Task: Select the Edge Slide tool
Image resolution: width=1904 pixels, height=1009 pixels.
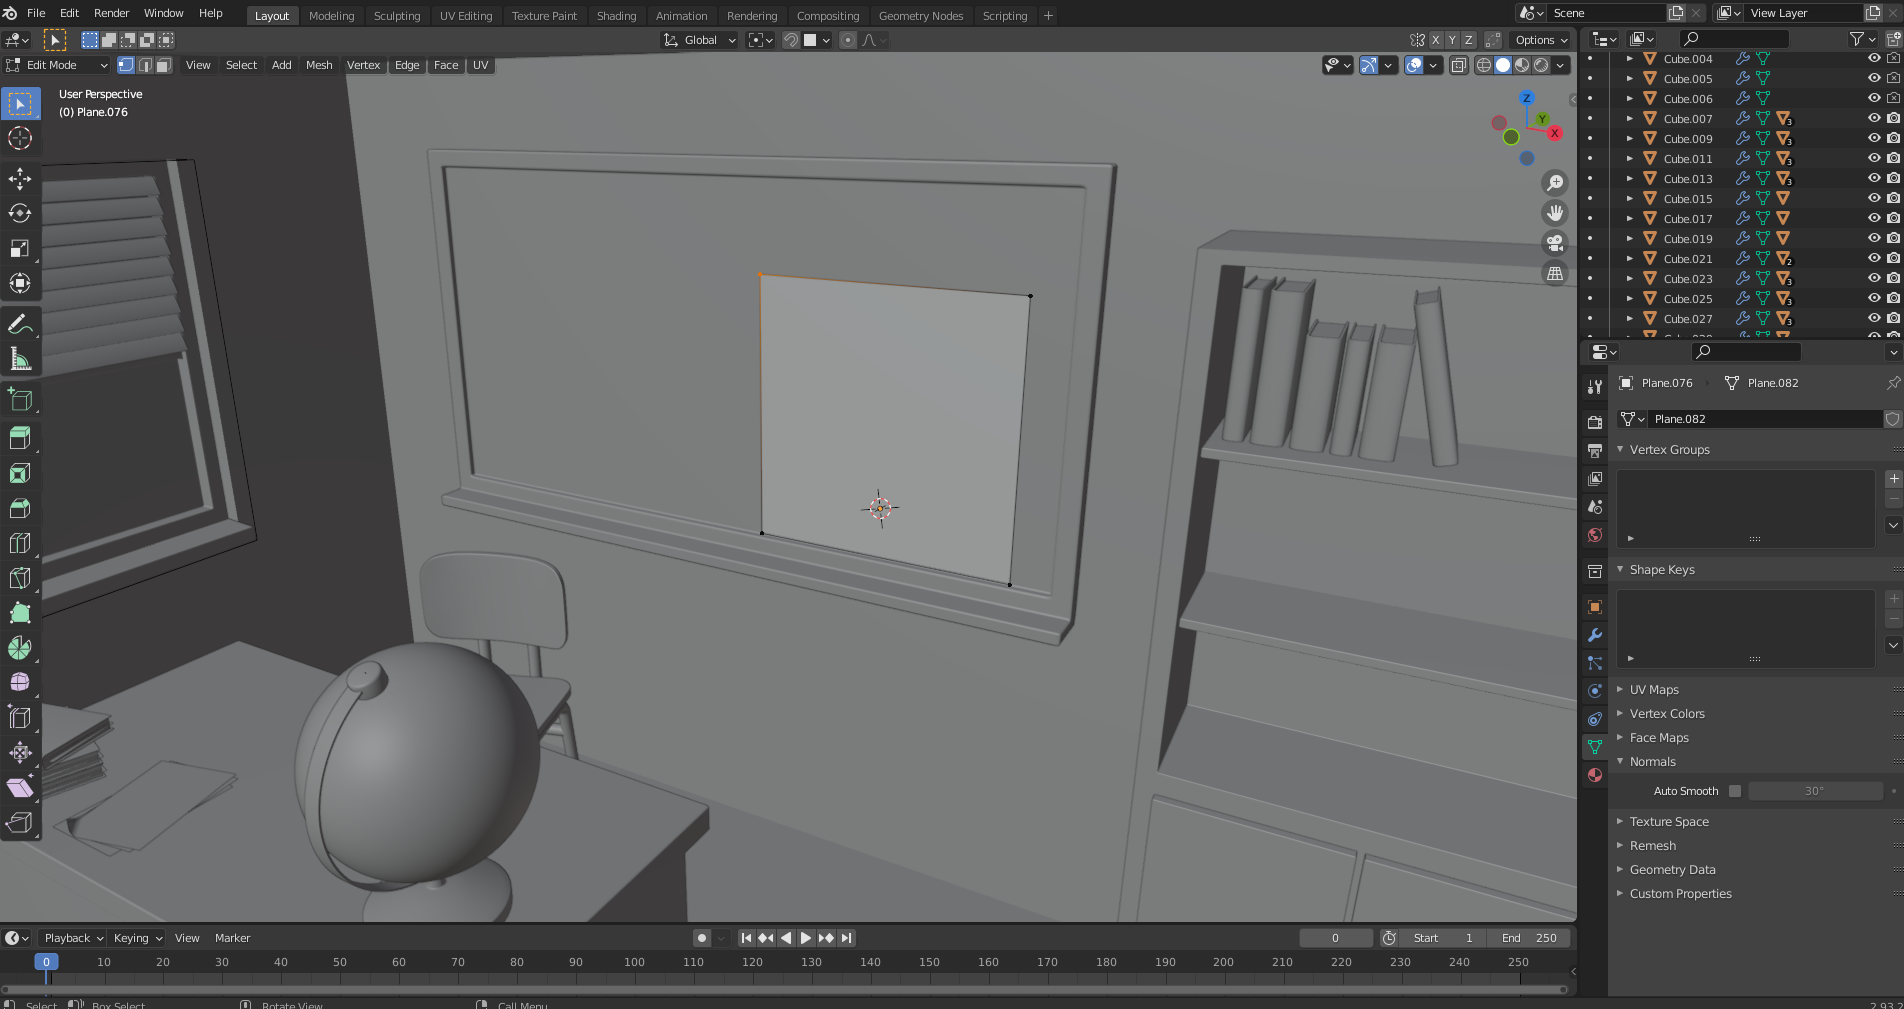Action: point(20,718)
